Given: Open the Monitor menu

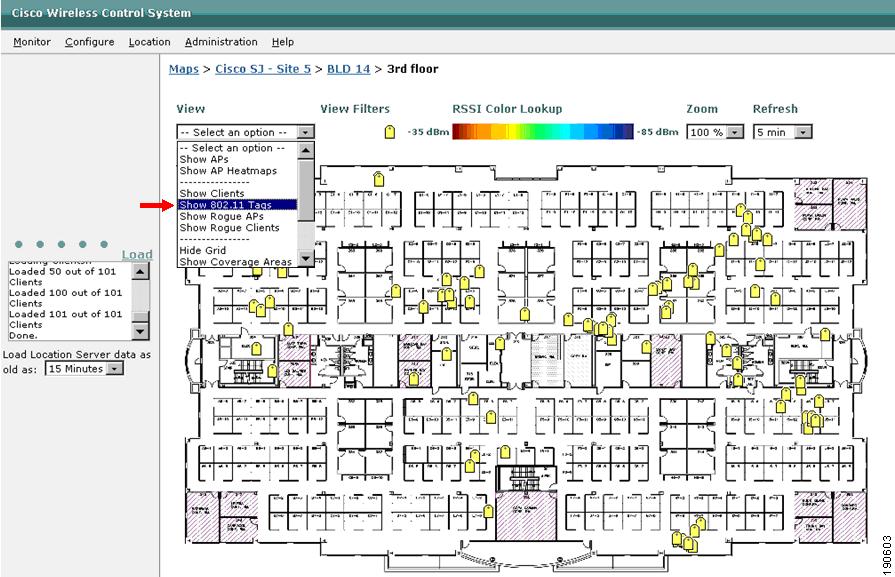Looking at the screenshot, I should pos(32,42).
